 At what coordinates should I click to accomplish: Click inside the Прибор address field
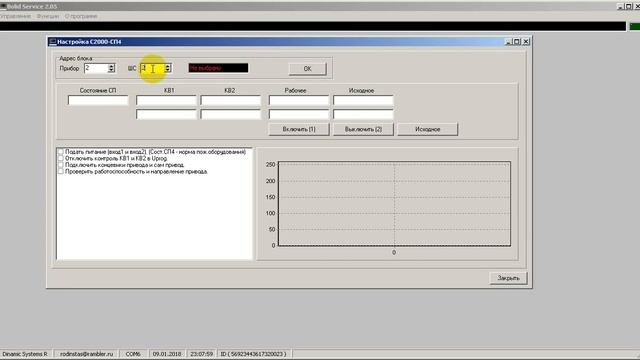pos(96,68)
